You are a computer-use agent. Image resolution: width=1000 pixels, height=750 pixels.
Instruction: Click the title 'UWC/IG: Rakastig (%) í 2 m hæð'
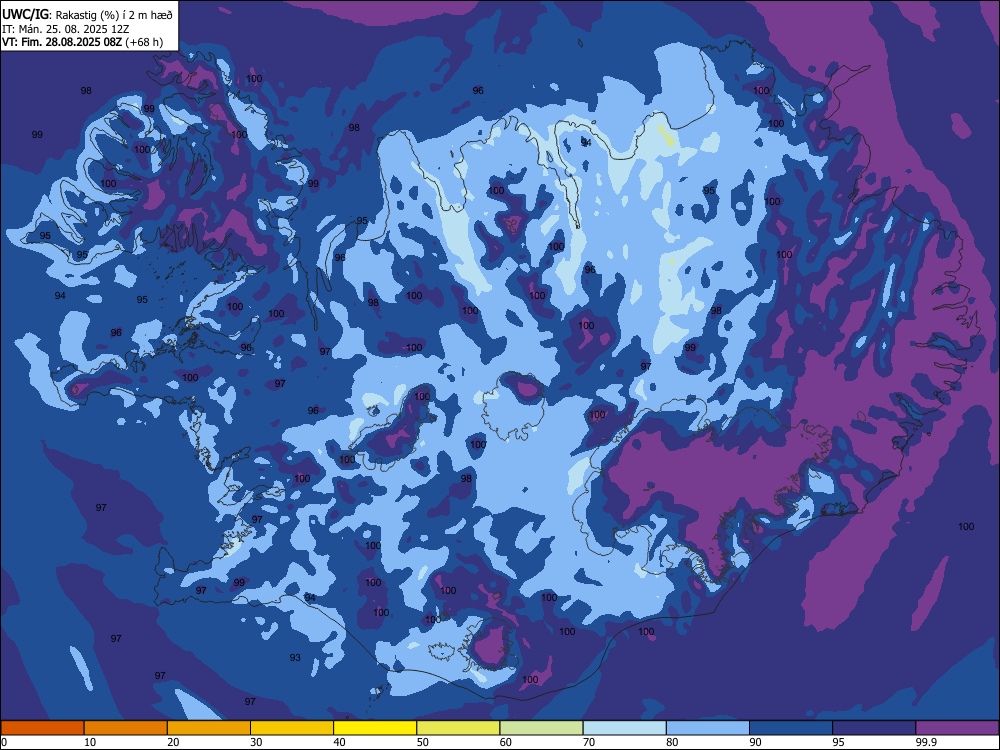(x=87, y=15)
